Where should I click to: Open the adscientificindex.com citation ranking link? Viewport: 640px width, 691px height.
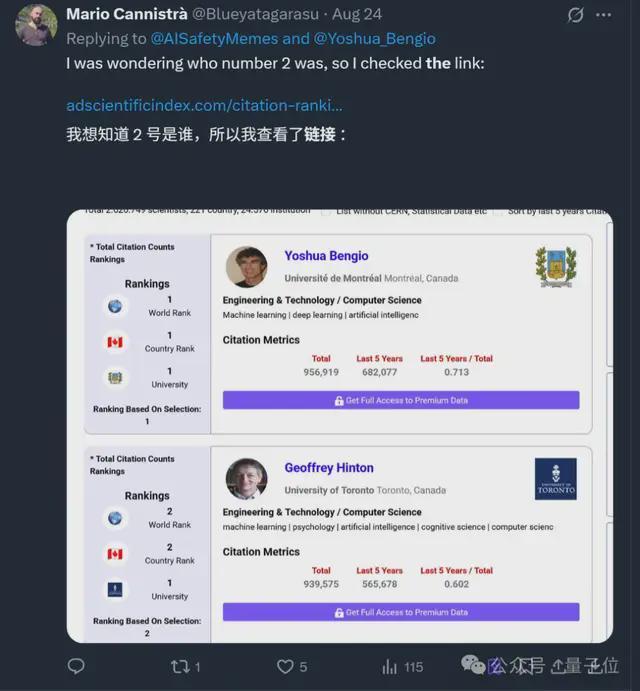point(204,105)
